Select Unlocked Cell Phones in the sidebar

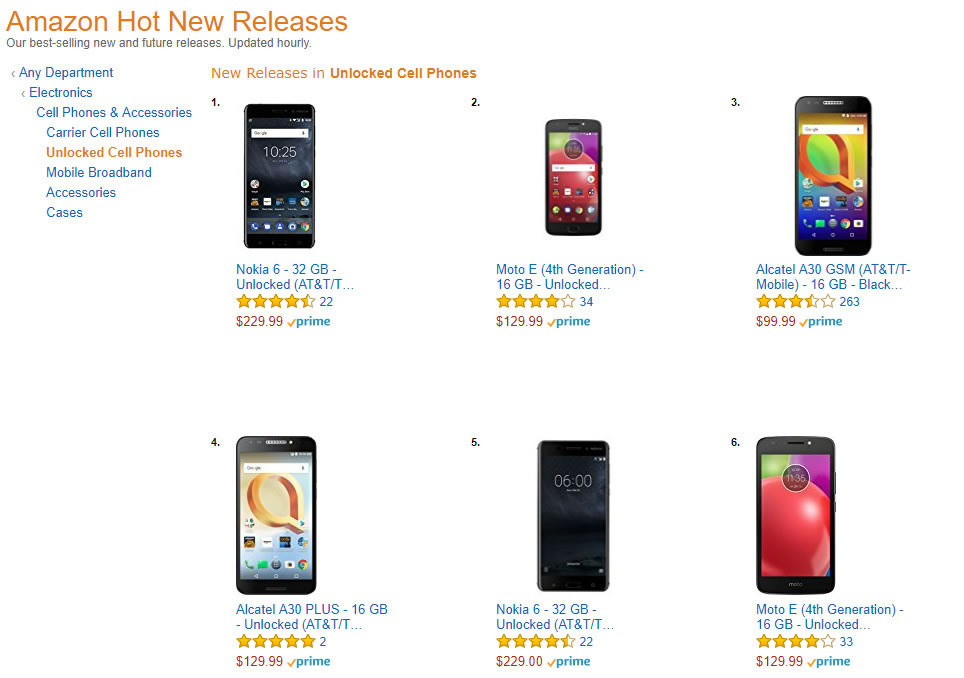tap(114, 152)
